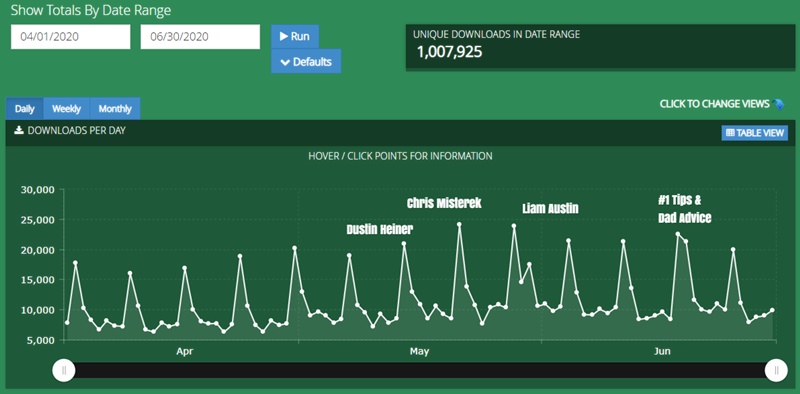Click the last data point in June
The width and height of the screenshot is (800, 394).
772,310
